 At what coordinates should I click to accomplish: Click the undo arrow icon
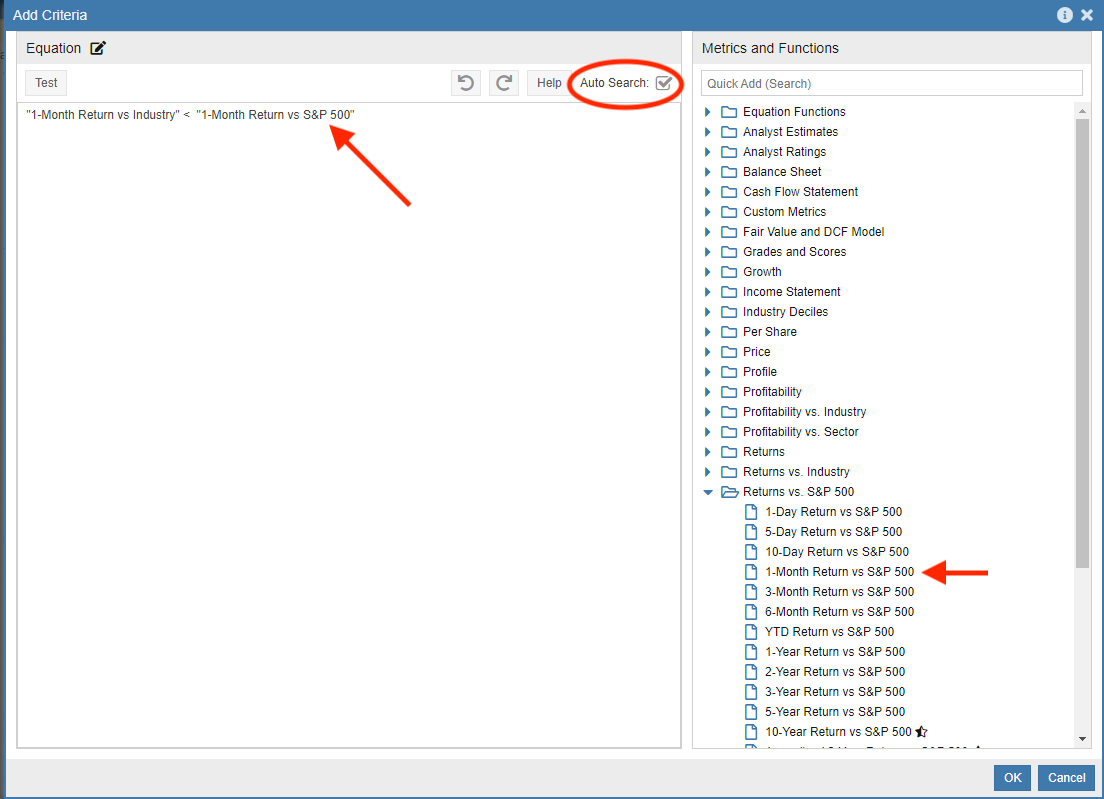(465, 83)
